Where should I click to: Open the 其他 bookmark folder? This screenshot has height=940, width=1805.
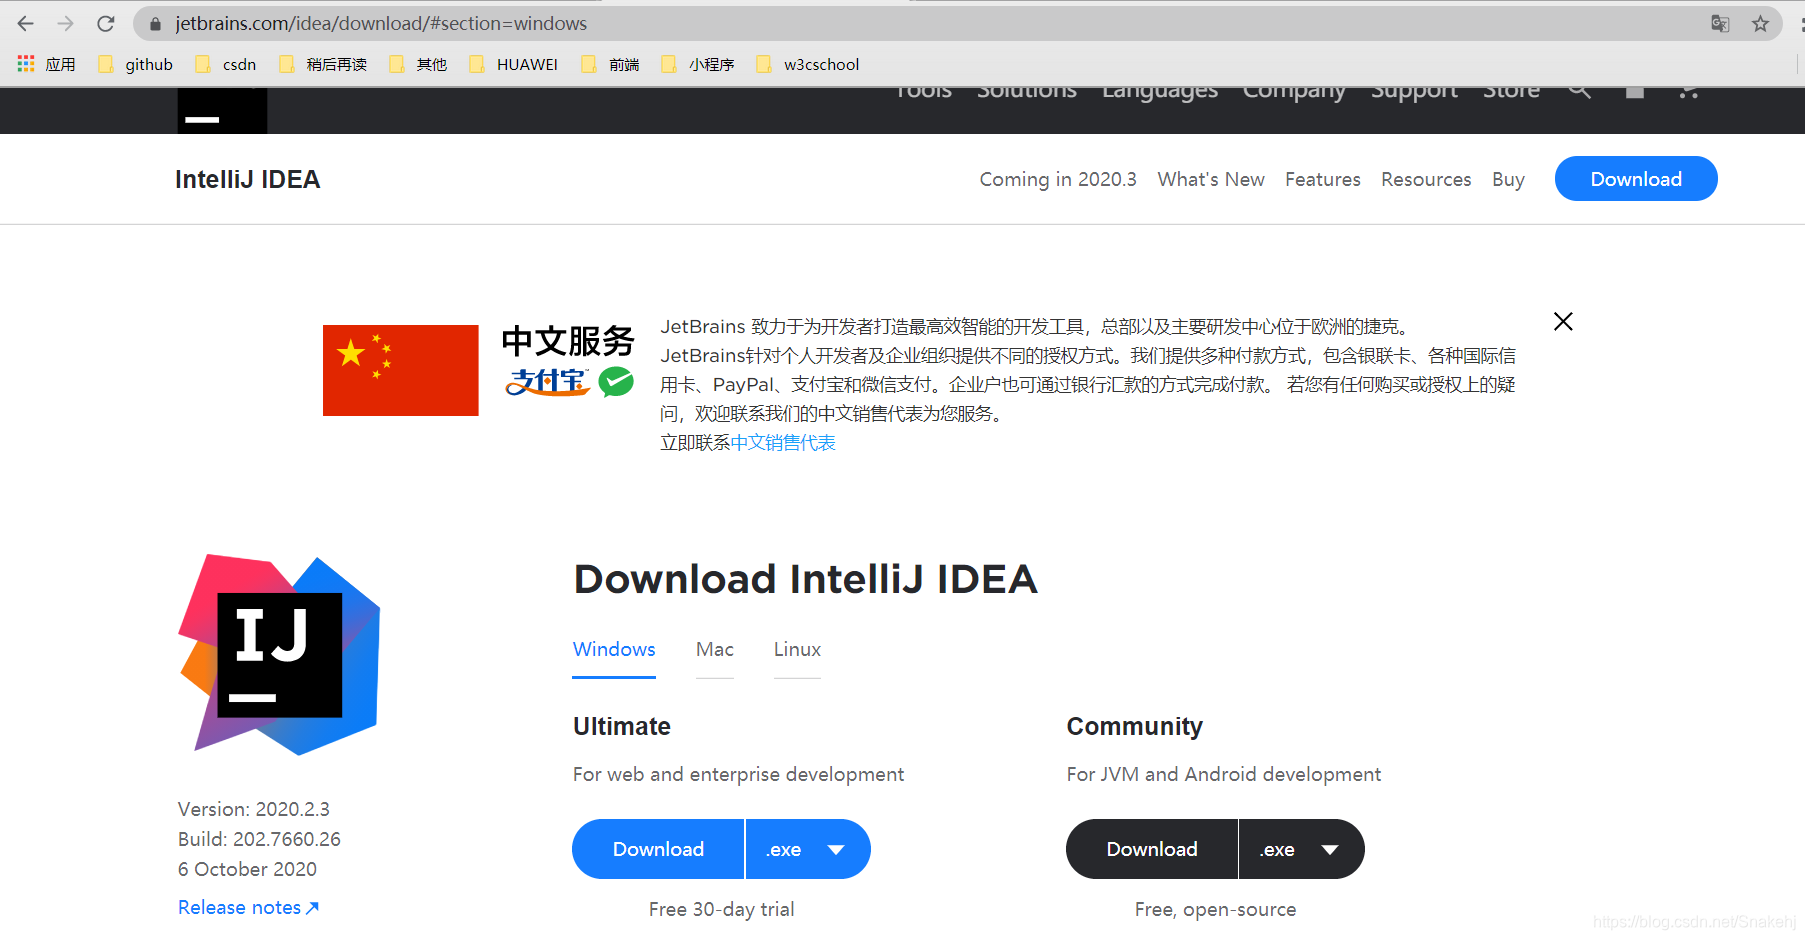418,64
